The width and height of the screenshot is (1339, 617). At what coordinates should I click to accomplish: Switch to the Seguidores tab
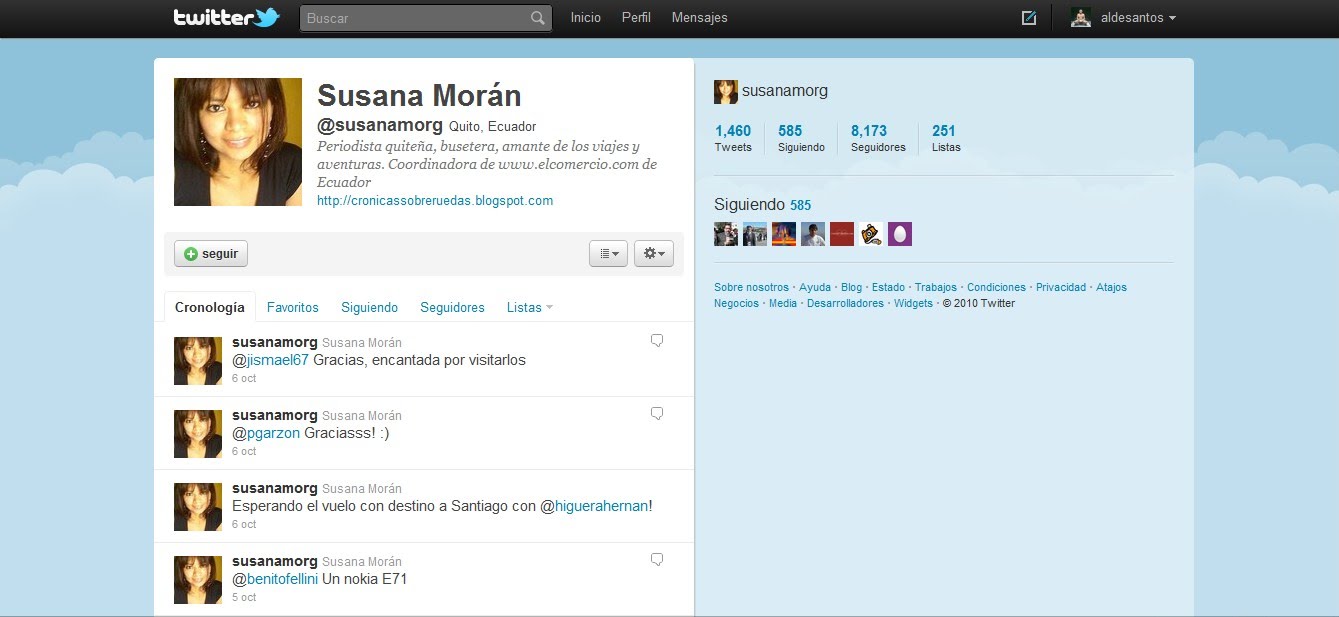[x=452, y=308]
